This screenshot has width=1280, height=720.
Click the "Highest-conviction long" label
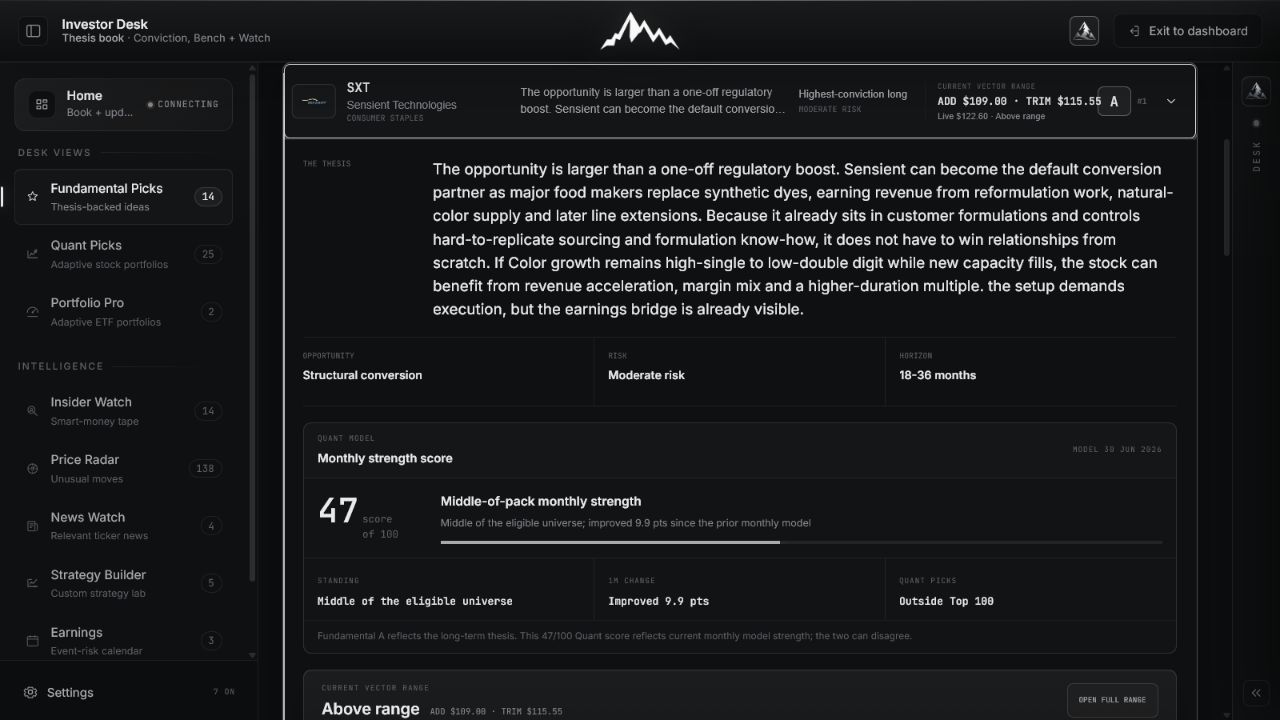coord(853,94)
